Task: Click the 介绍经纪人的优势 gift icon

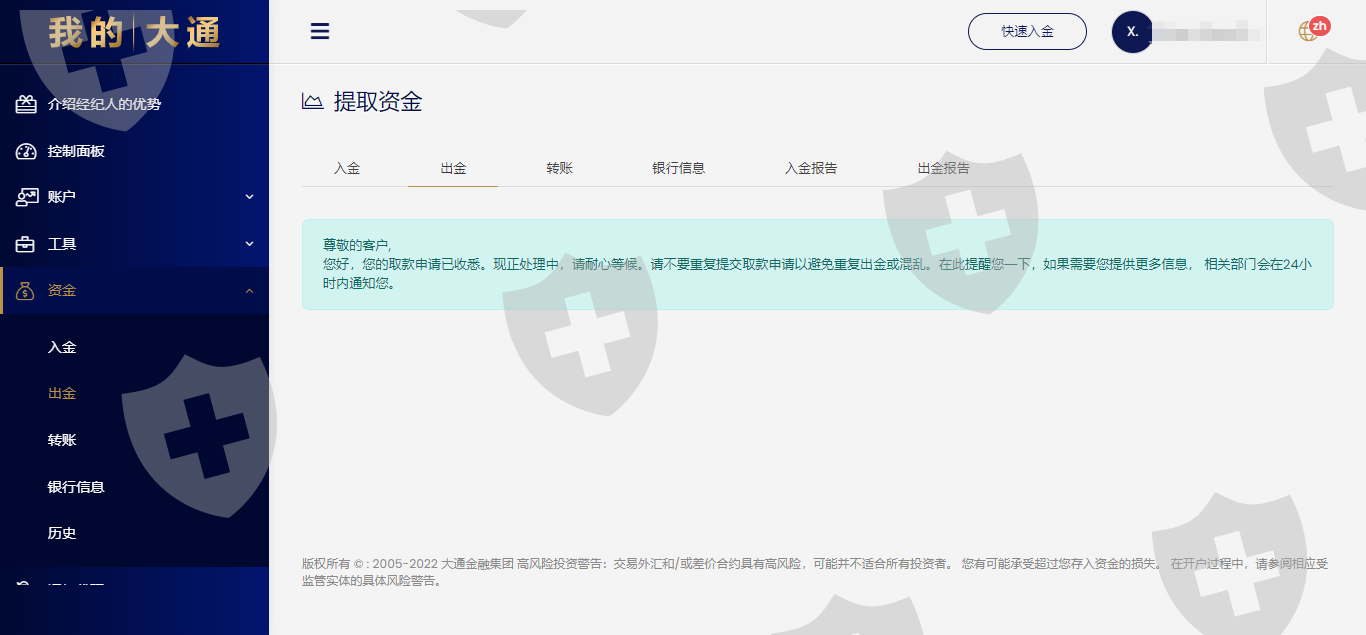Action: point(26,104)
